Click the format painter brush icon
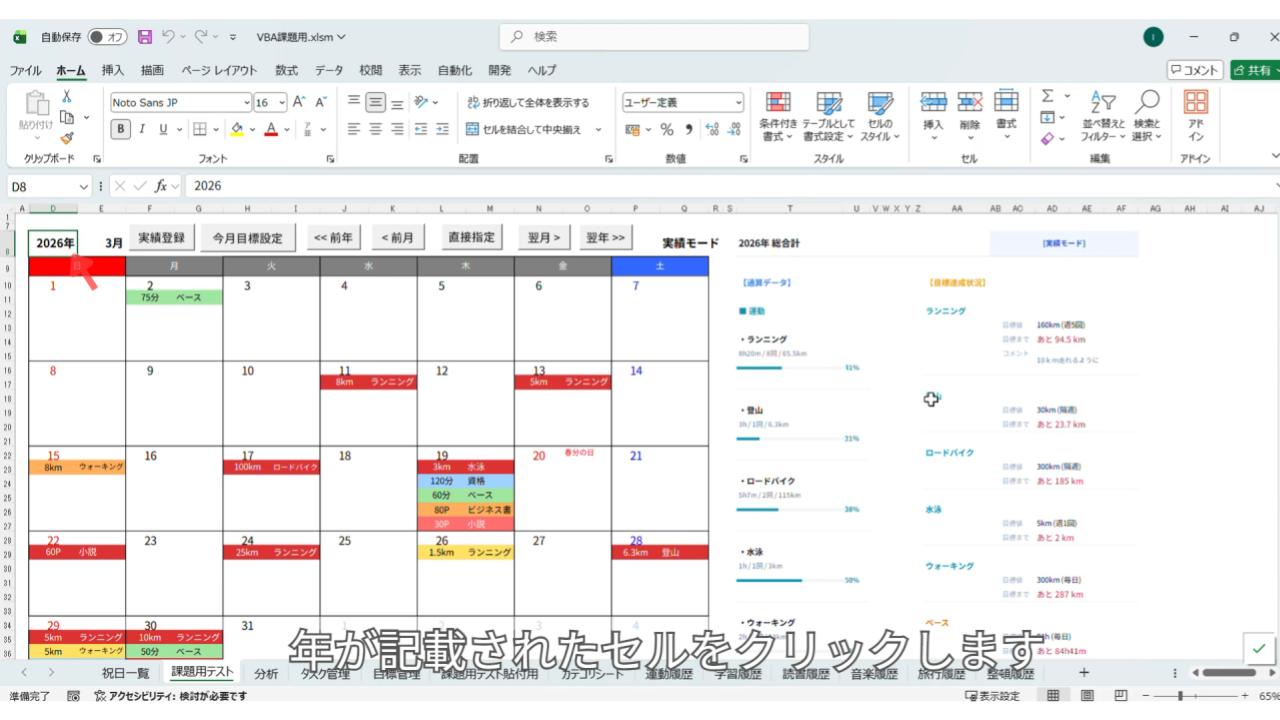This screenshot has height=720, width=1280. (x=67, y=138)
